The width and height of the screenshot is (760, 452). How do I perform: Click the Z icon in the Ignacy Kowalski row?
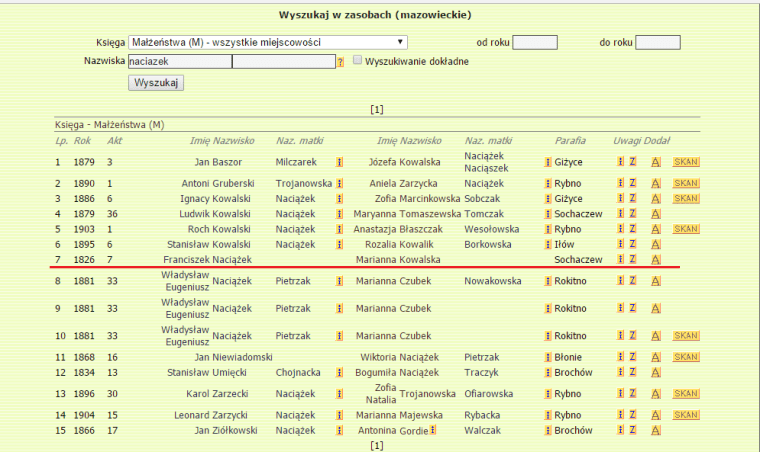pos(633,199)
